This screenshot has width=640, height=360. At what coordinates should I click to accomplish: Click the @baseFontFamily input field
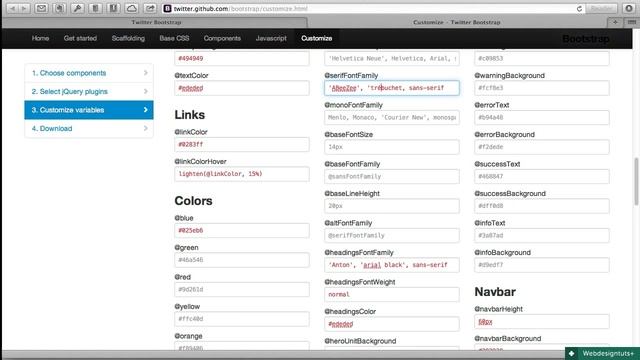pos(392,176)
